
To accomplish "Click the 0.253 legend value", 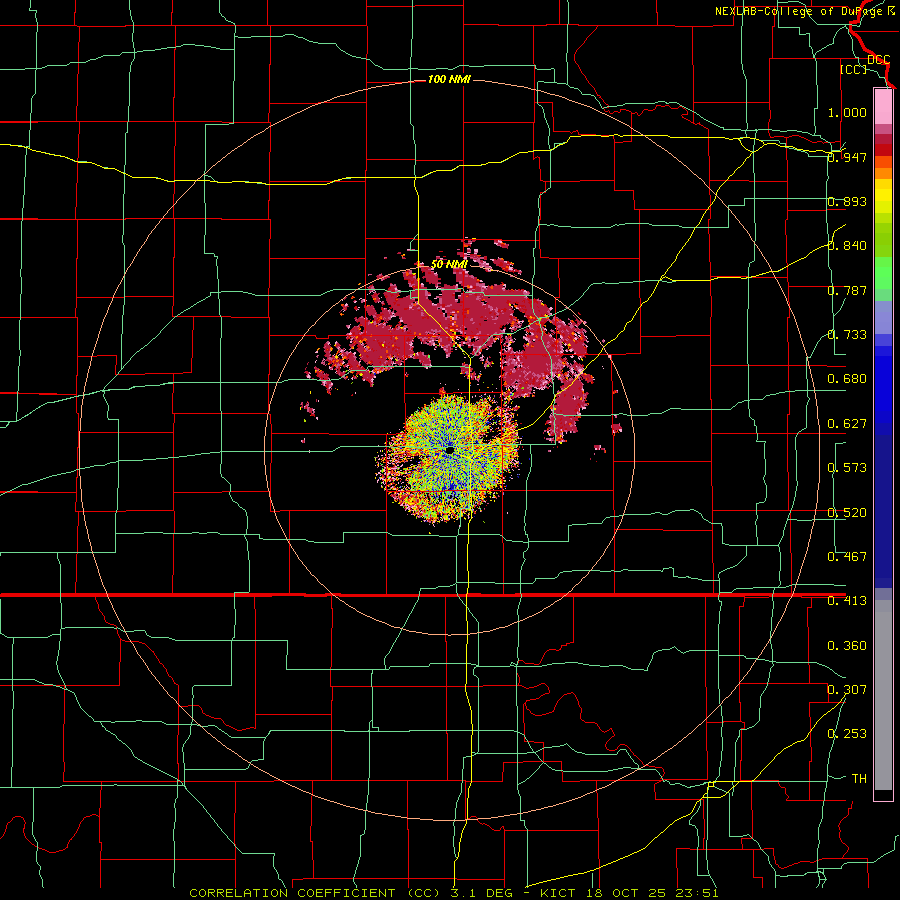I will click(847, 734).
